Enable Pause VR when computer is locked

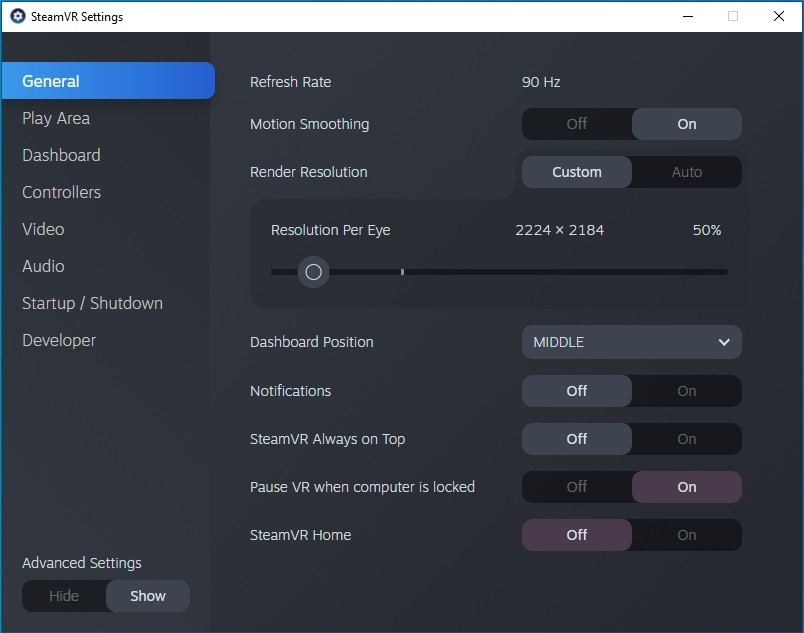687,487
